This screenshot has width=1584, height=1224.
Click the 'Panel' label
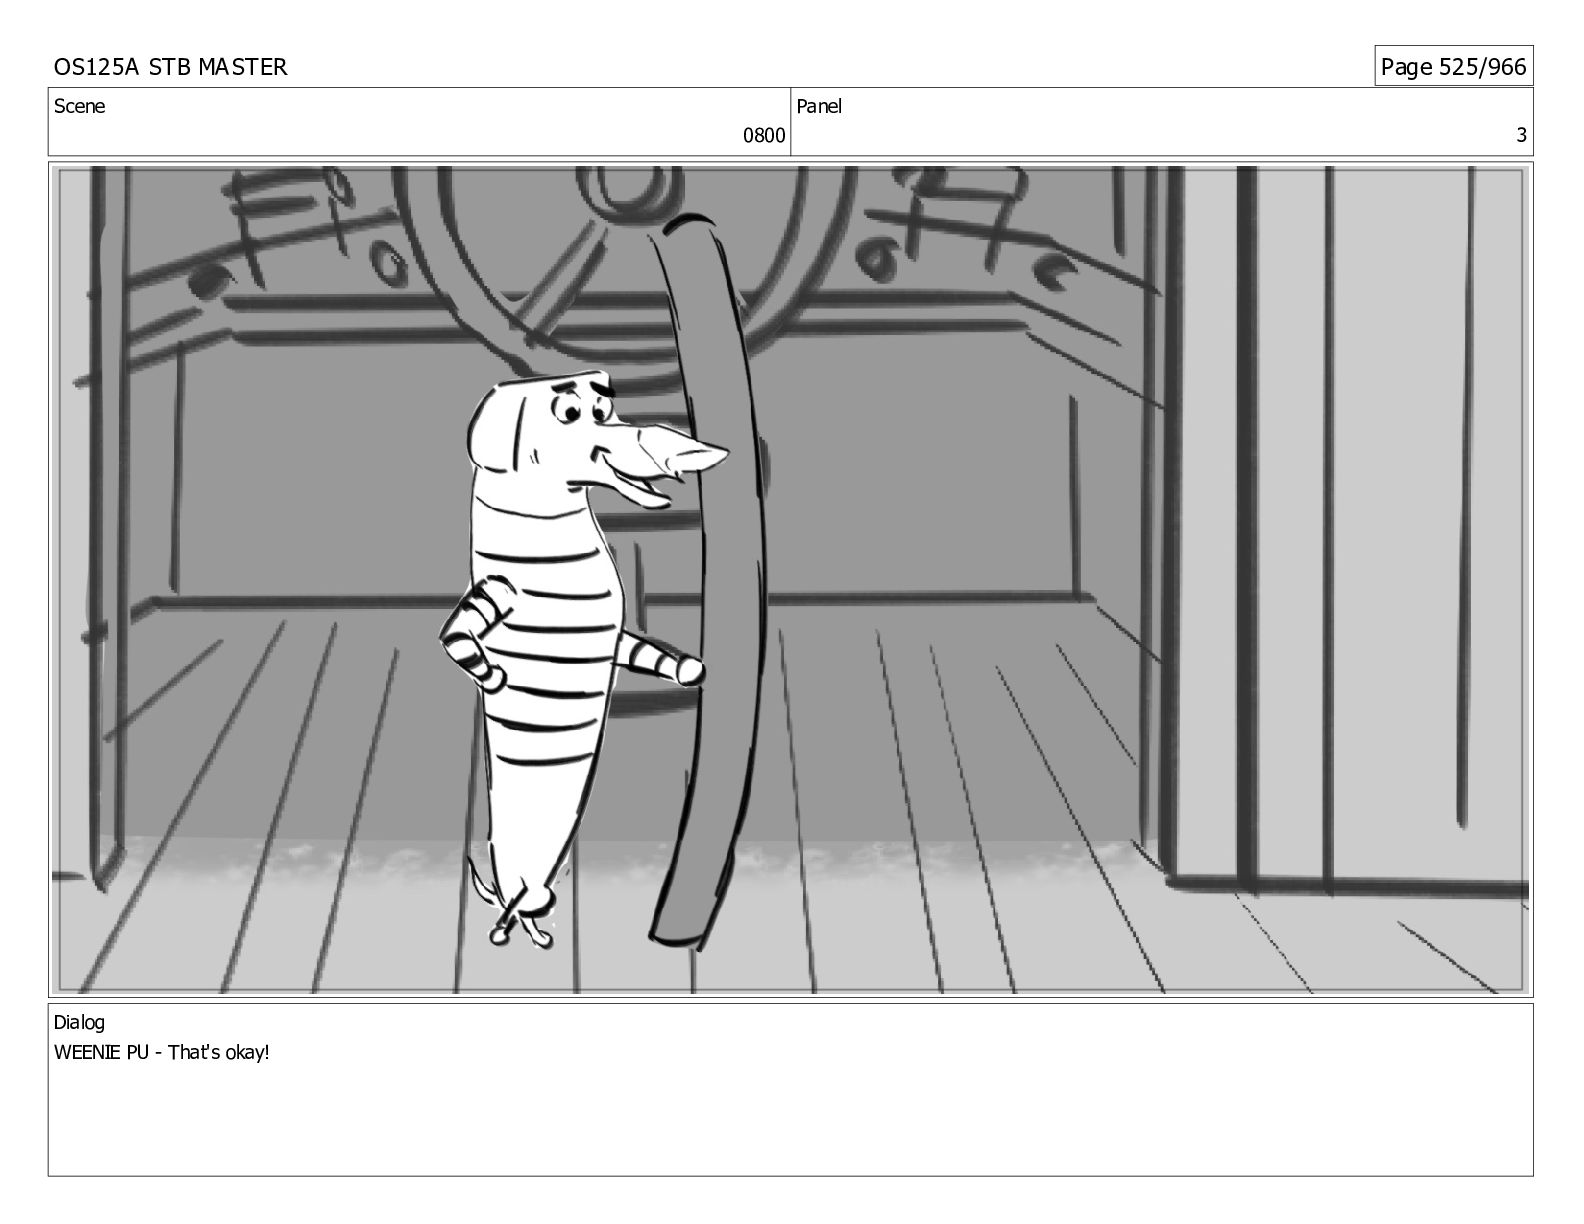[819, 106]
